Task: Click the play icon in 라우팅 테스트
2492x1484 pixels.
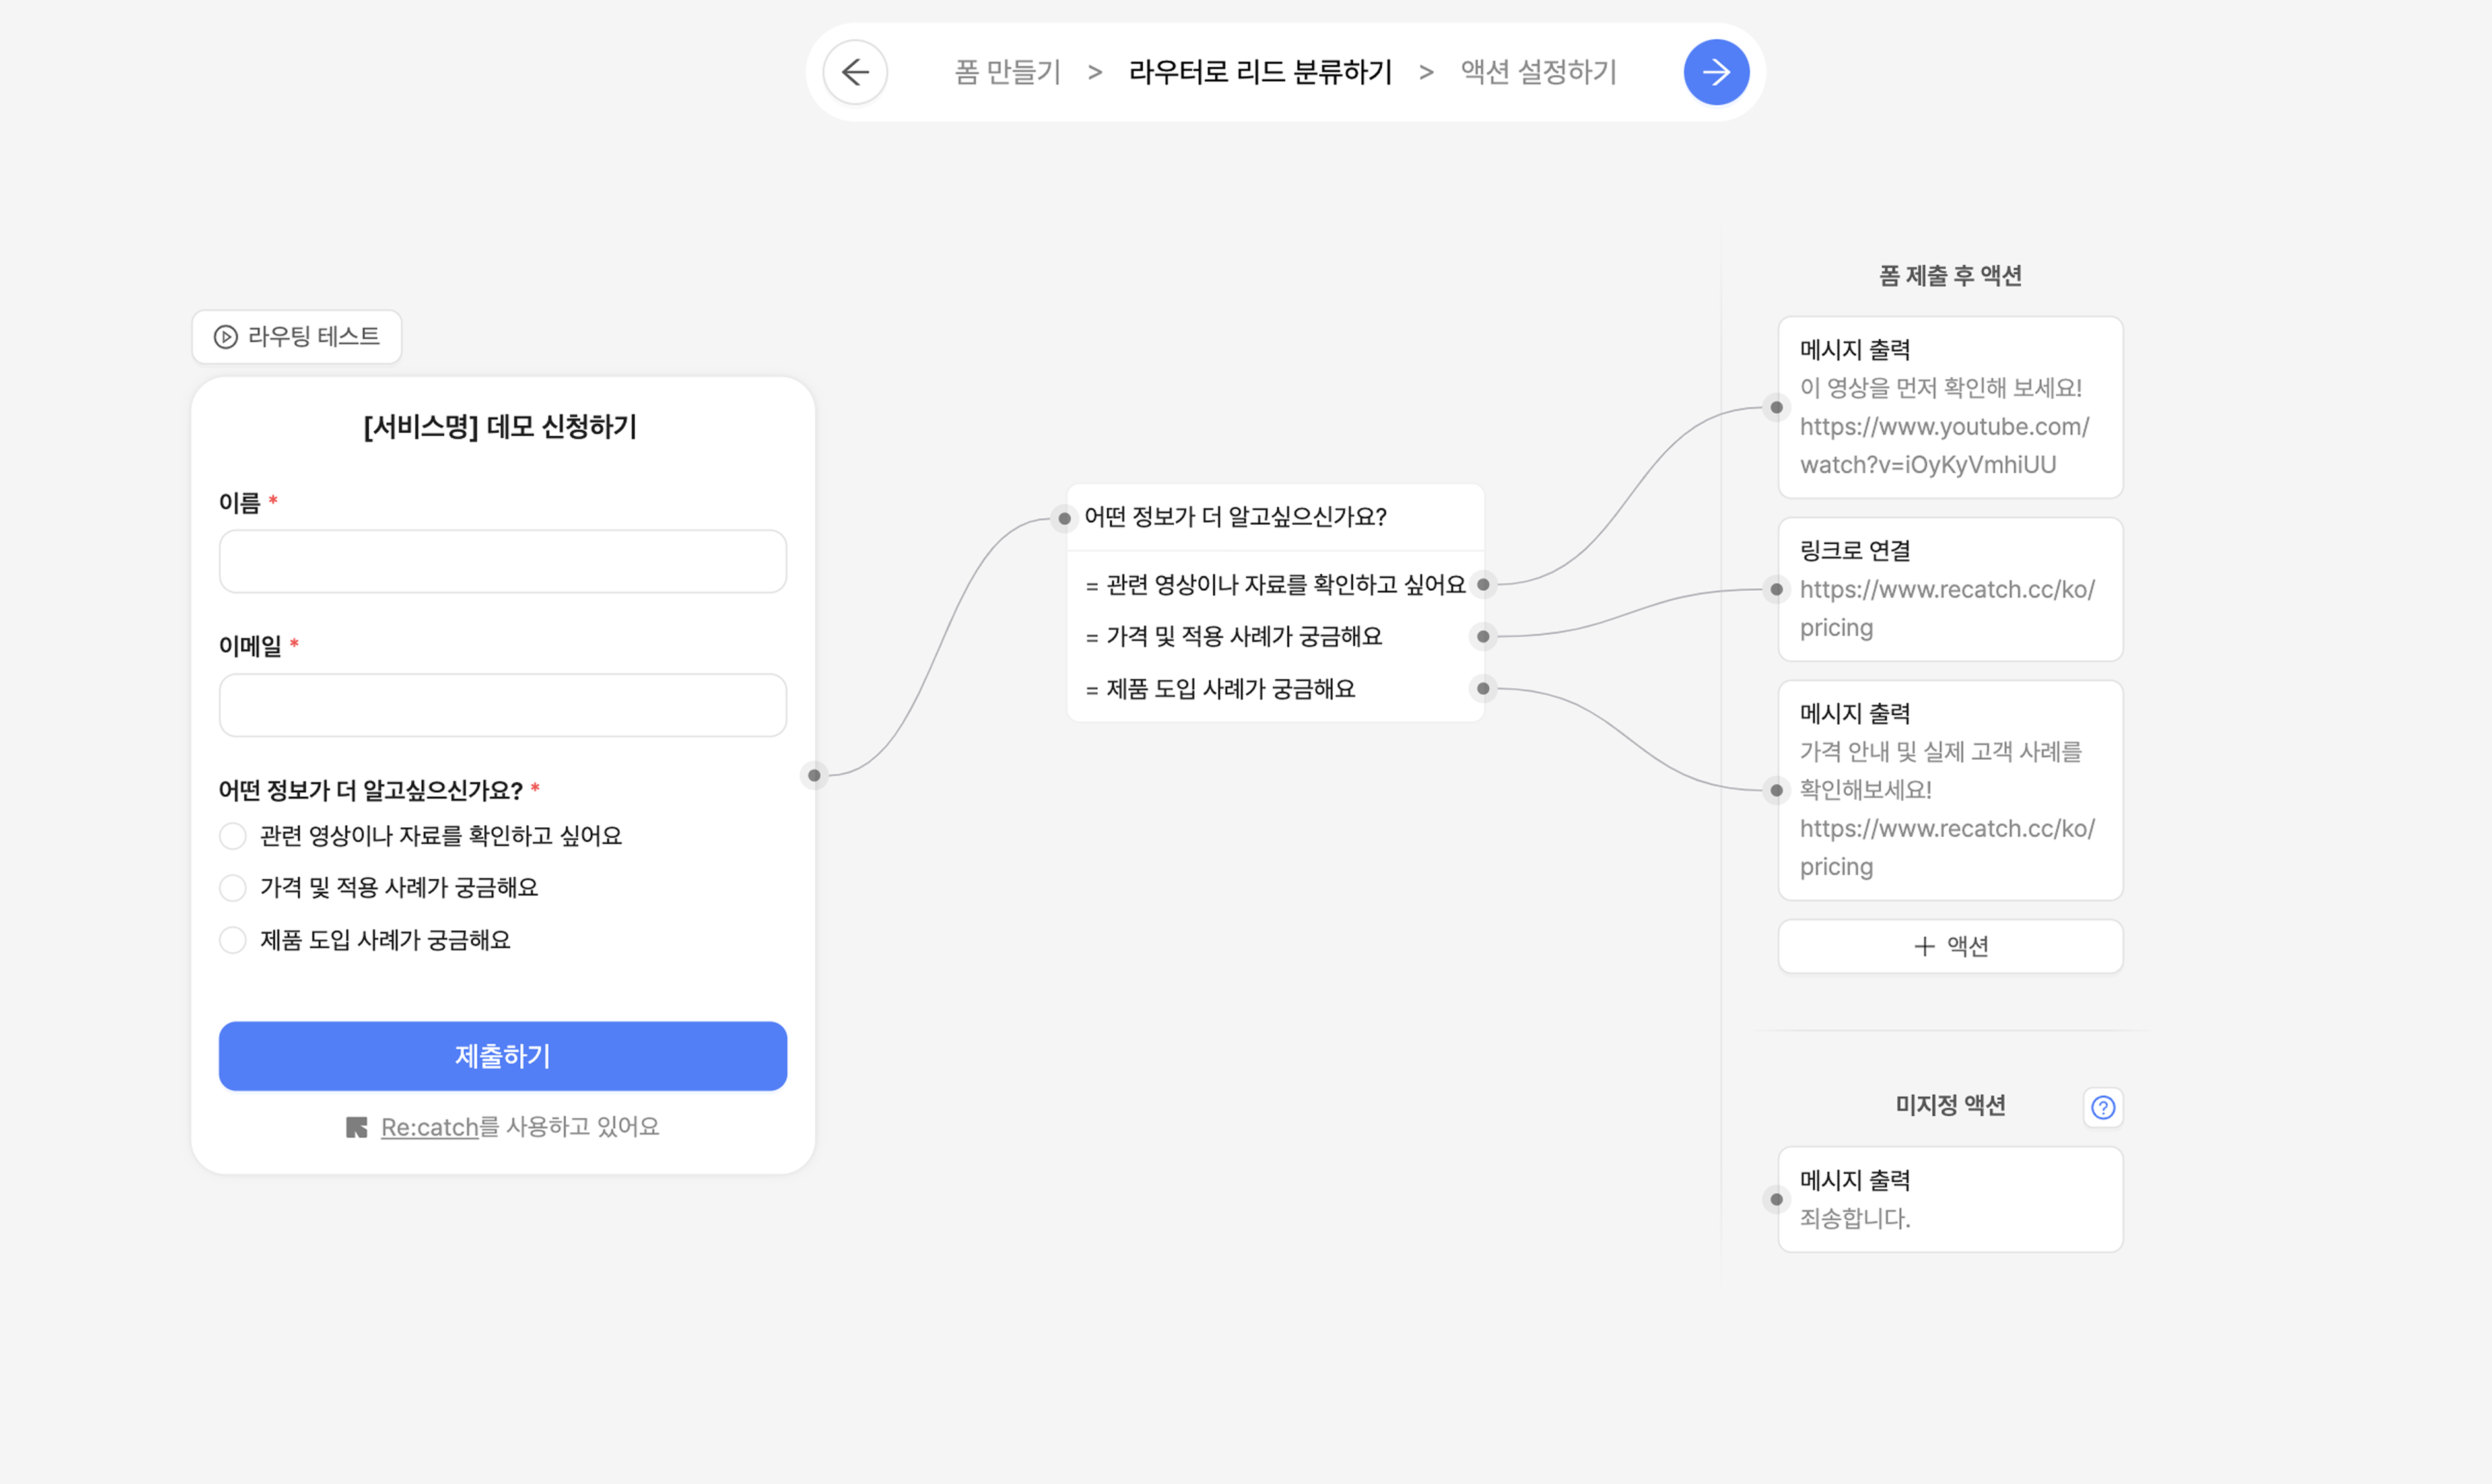Action: coord(226,337)
